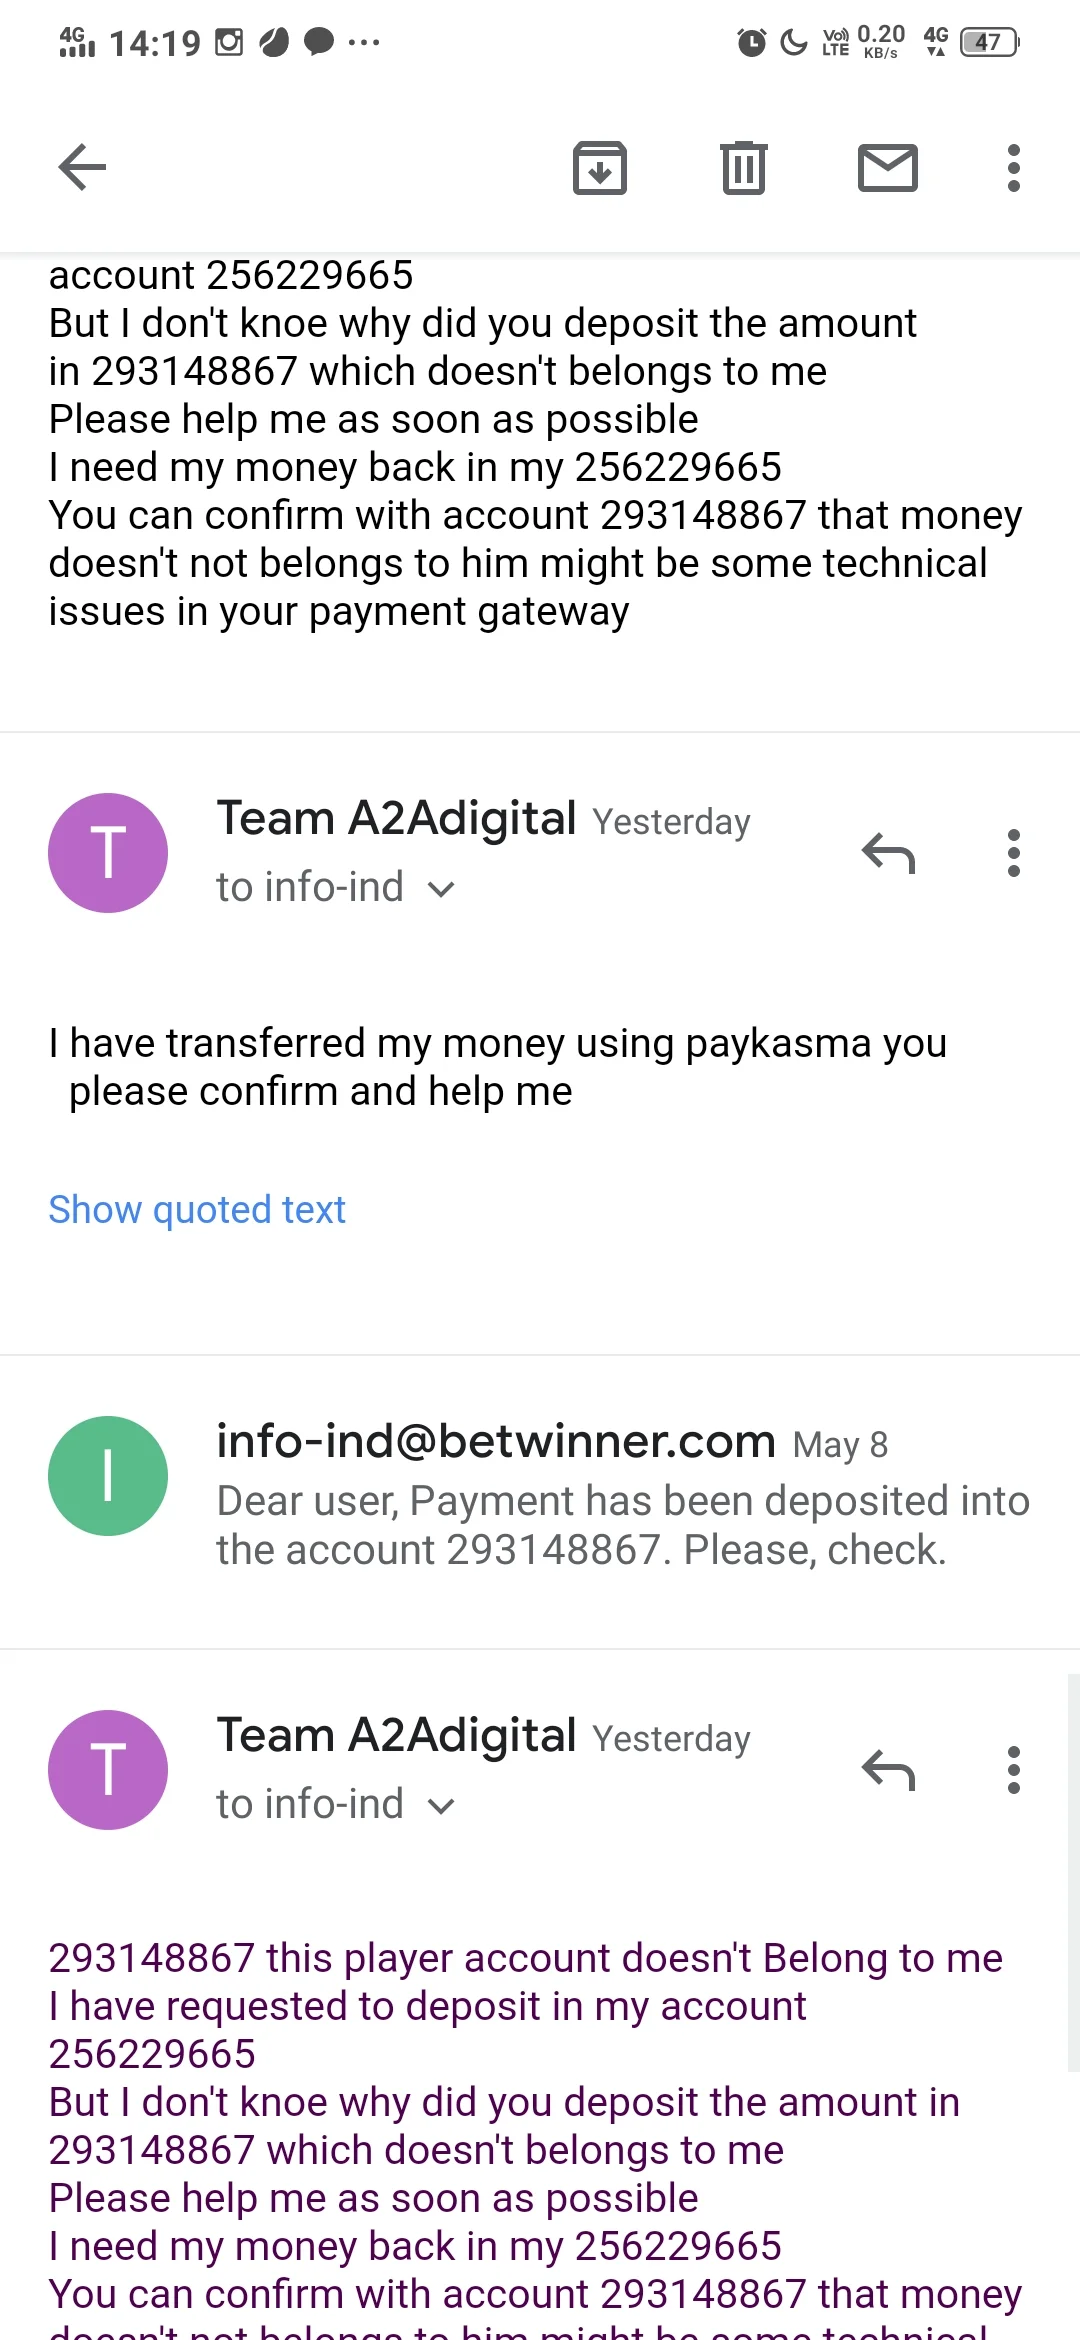This screenshot has width=1080, height=2340.
Task: Expand recipient details of first Team A2Adigital message
Action: (x=440, y=888)
